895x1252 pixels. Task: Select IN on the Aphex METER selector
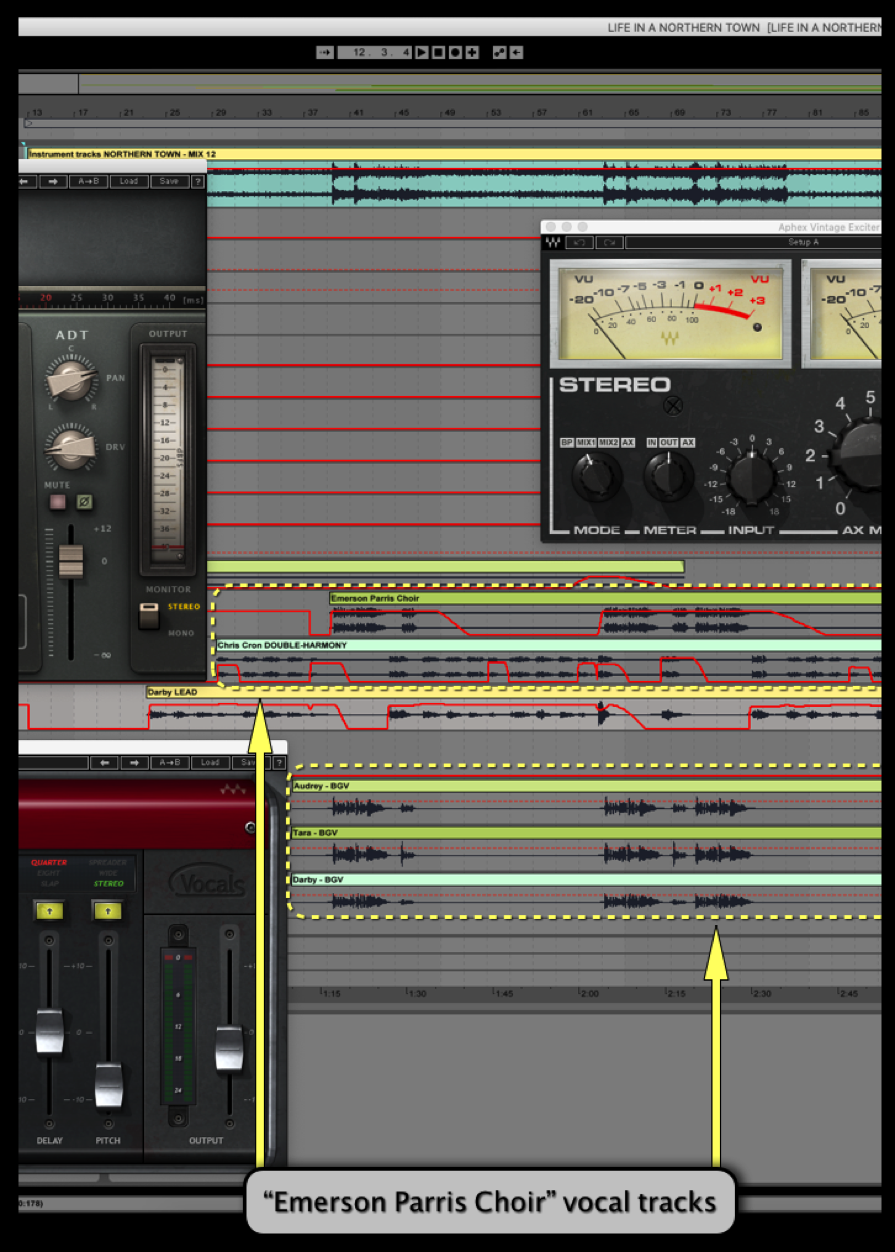pyautogui.click(x=652, y=442)
